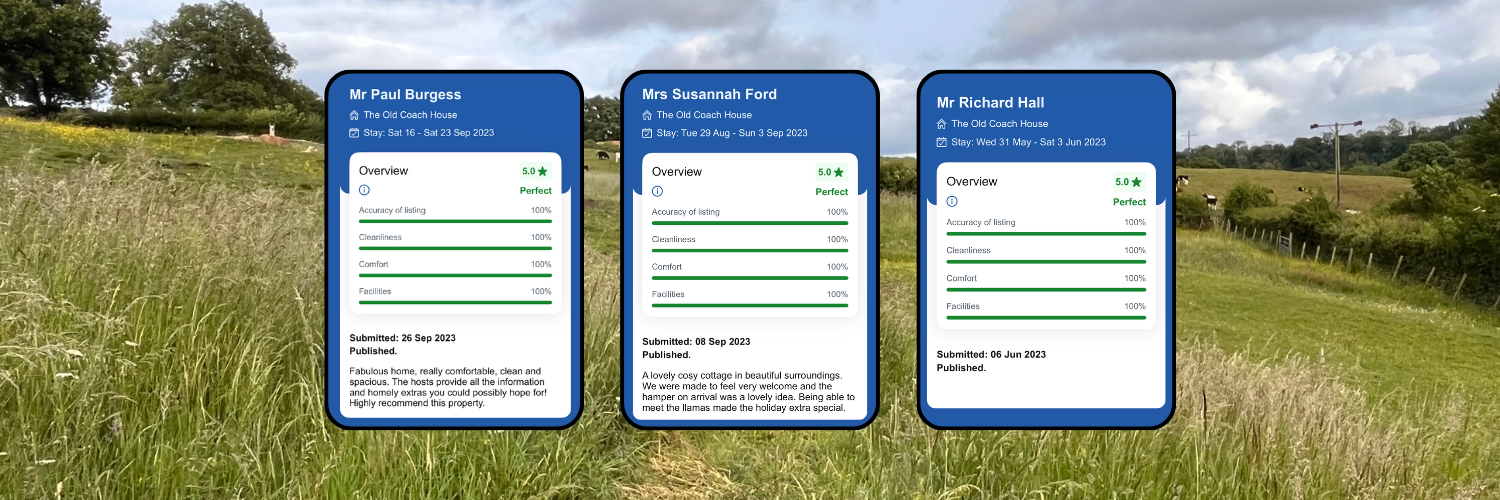Click the calendar icon beside Sat 16 - Sat 23 Sep stay
Screen dimensions: 1500x500
(354, 133)
